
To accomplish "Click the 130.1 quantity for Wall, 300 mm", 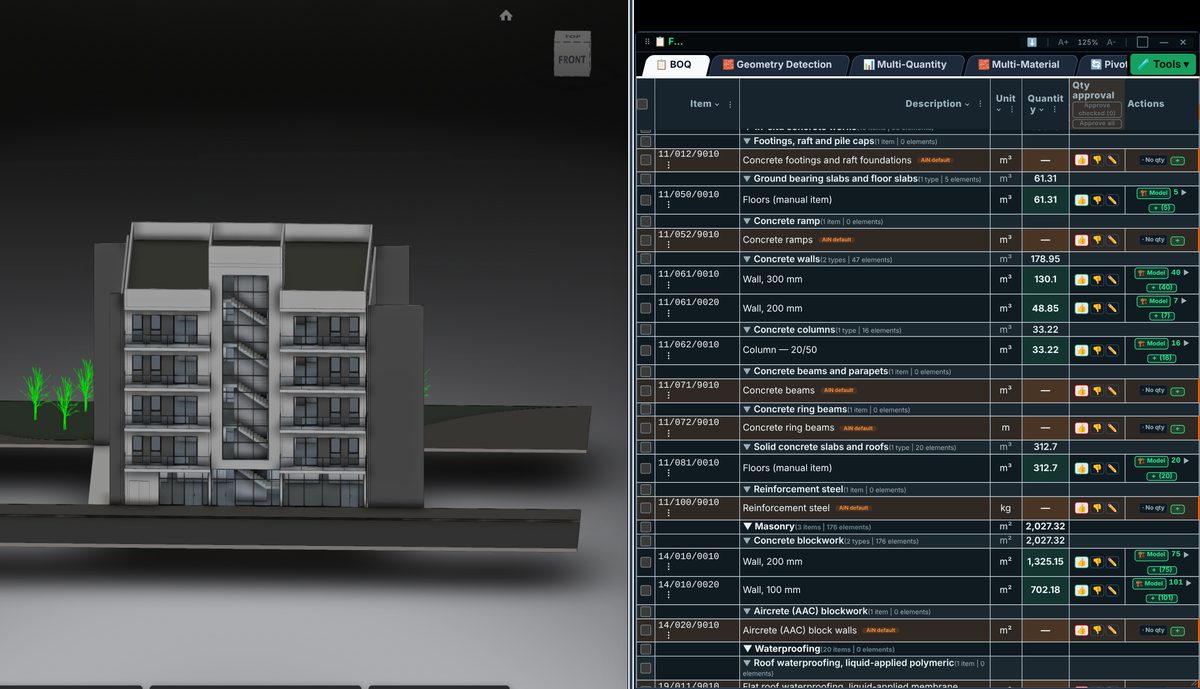I will [1045, 280].
